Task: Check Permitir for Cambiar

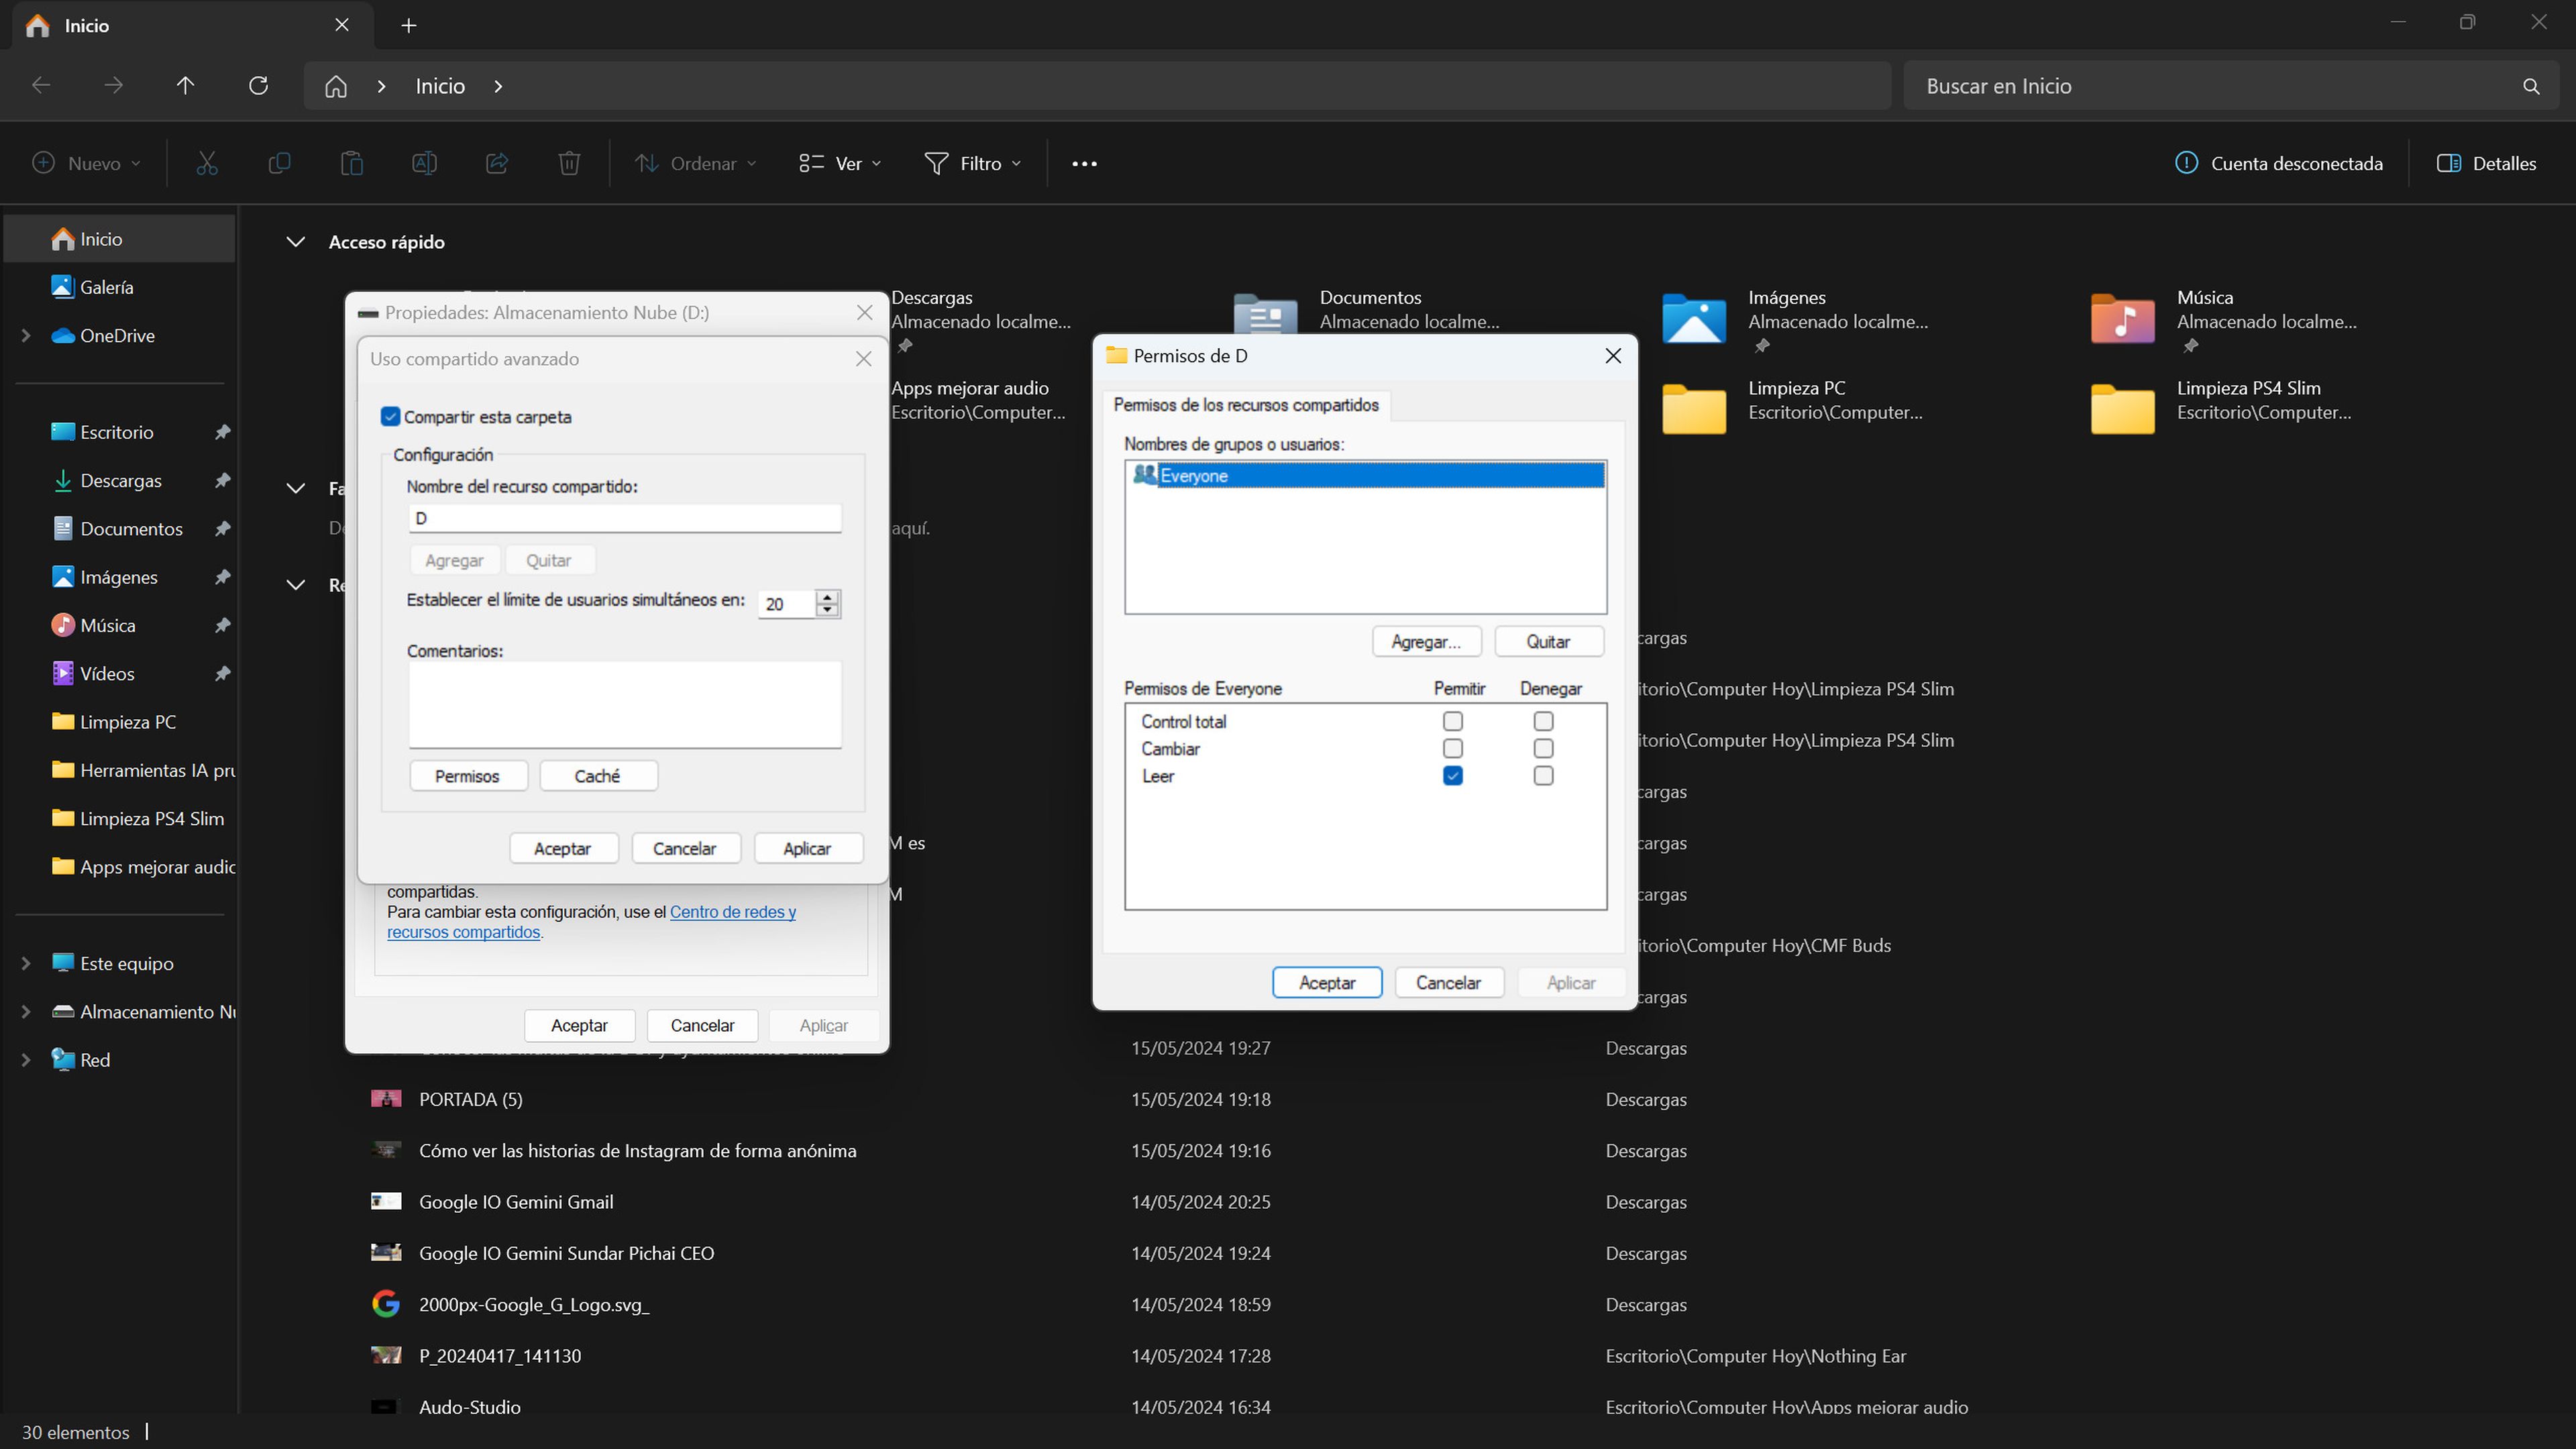Action: [1453, 748]
